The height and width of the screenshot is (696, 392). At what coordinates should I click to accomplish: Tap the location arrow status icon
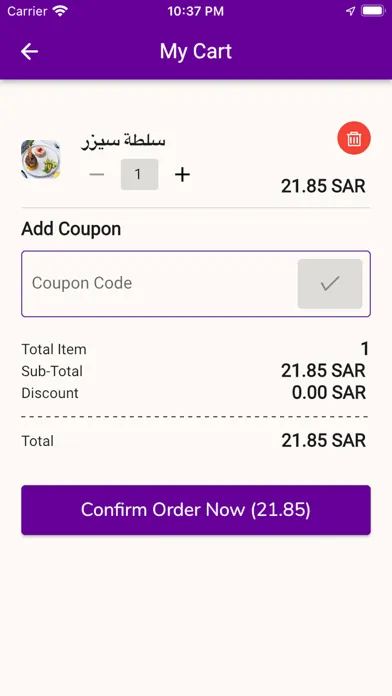(351, 11)
